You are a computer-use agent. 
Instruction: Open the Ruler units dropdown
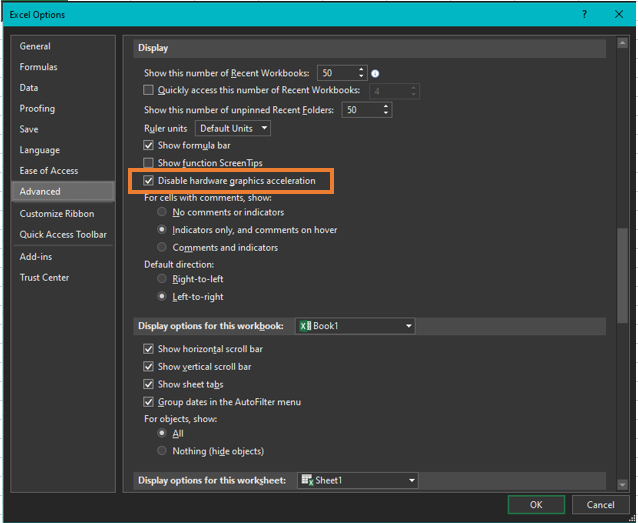pos(233,128)
